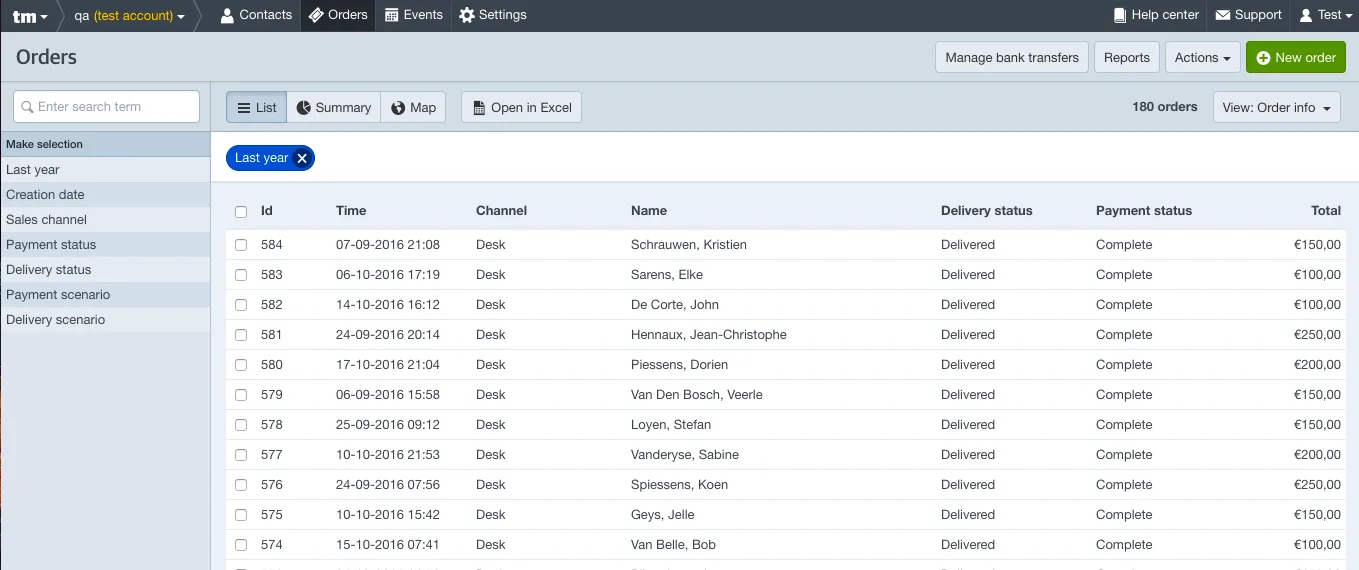Viewport: 1359px width, 570px height.
Task: Open order for Sarens, Elke
Action: (x=667, y=275)
